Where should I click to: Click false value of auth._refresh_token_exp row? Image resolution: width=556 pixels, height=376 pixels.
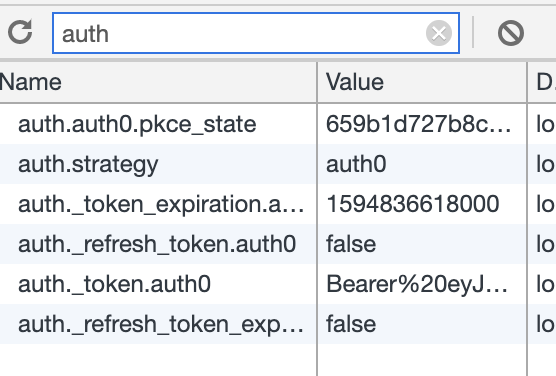[x=422, y=324]
